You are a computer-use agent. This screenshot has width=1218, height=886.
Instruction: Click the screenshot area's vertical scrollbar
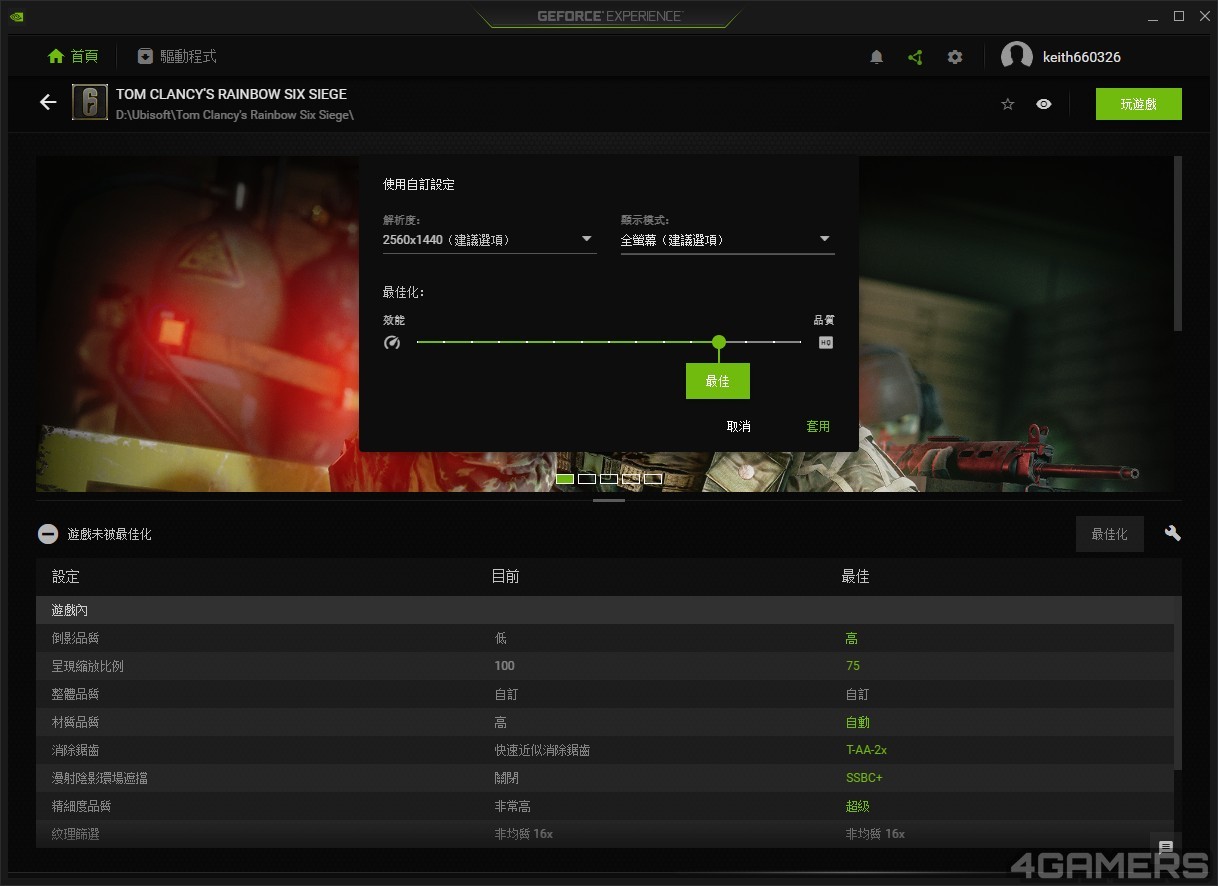[1178, 243]
